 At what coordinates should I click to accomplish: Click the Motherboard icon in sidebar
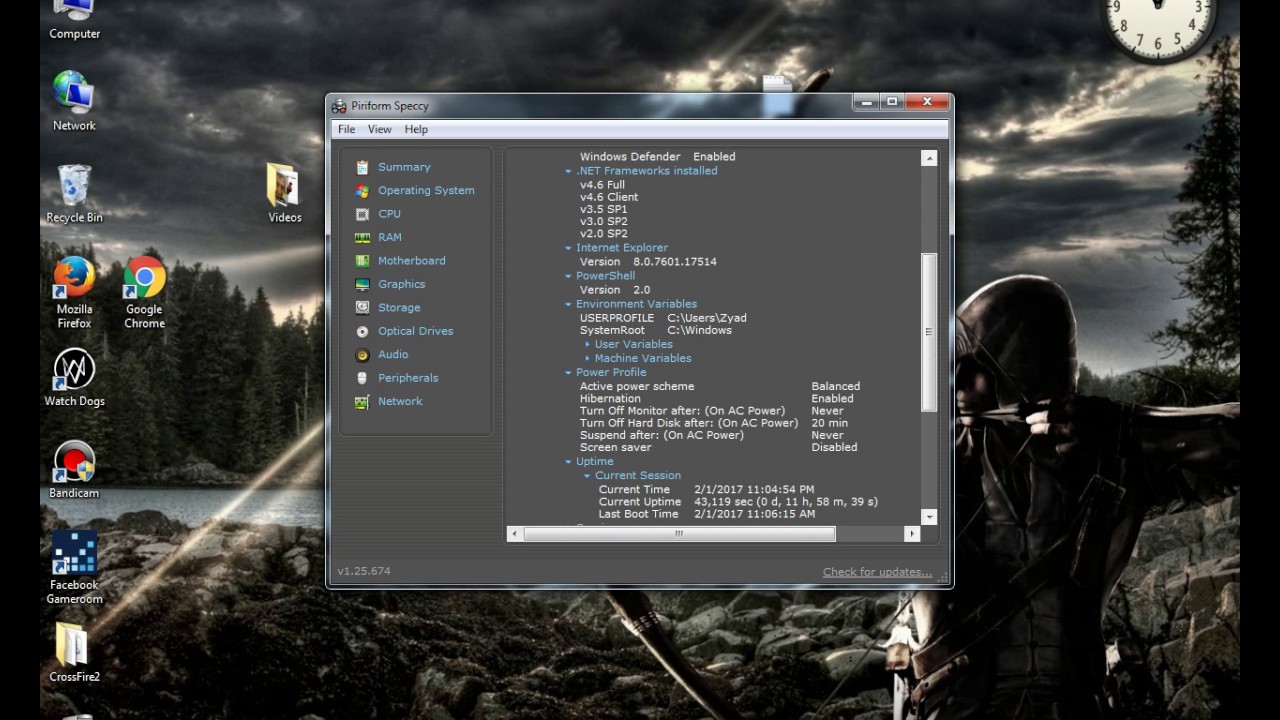click(x=362, y=261)
